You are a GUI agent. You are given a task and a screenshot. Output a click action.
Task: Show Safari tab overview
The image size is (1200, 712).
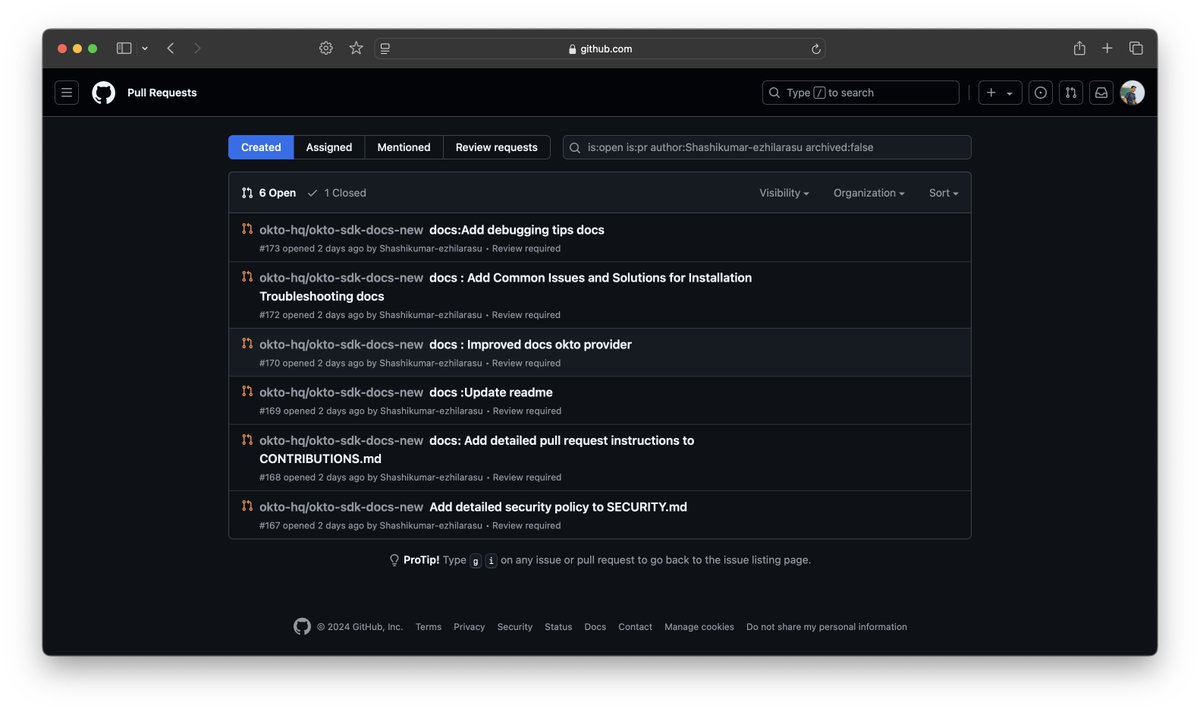click(x=1136, y=48)
